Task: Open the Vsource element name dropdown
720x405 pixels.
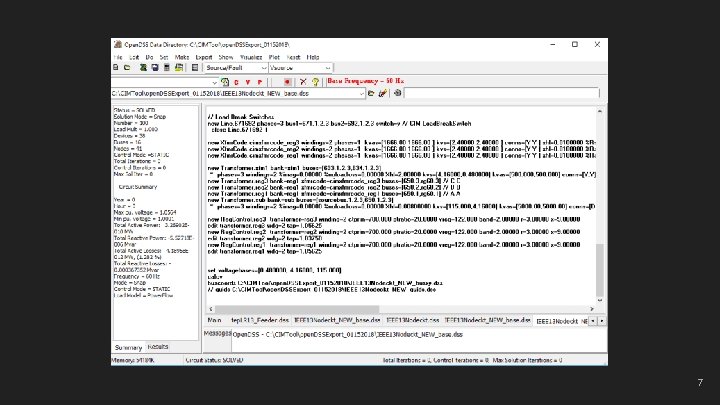Action: [x=300, y=68]
